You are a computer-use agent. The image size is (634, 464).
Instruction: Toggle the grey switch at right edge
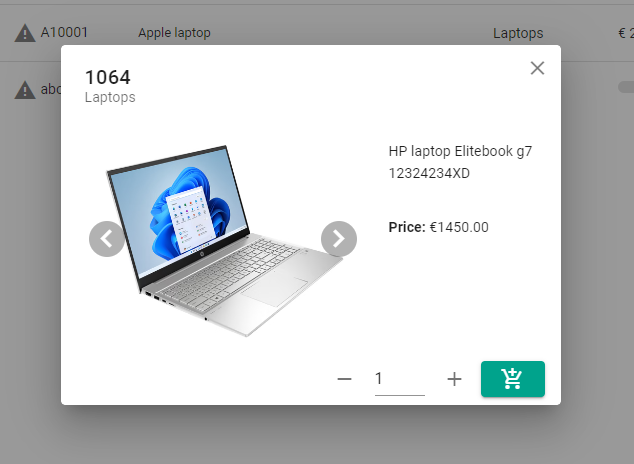(x=626, y=87)
